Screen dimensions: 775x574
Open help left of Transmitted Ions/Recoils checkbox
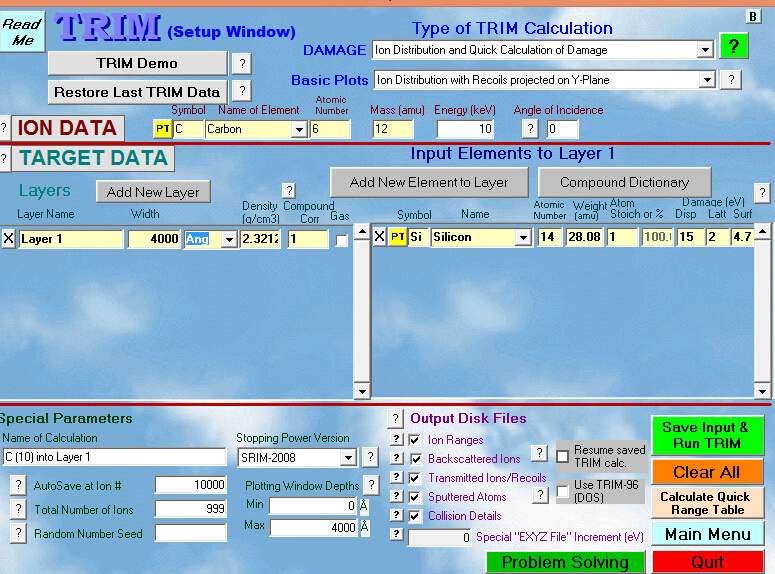(396, 477)
